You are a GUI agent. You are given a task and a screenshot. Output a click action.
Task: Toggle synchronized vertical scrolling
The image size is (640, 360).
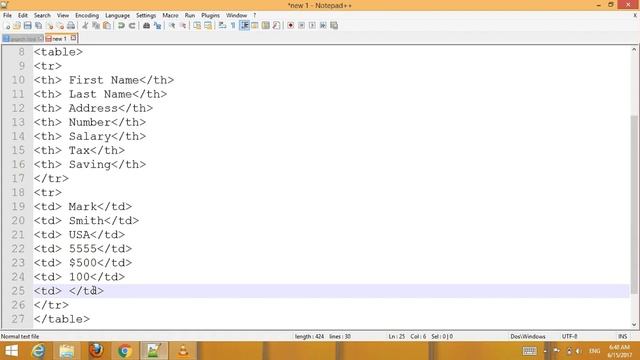(197, 25)
